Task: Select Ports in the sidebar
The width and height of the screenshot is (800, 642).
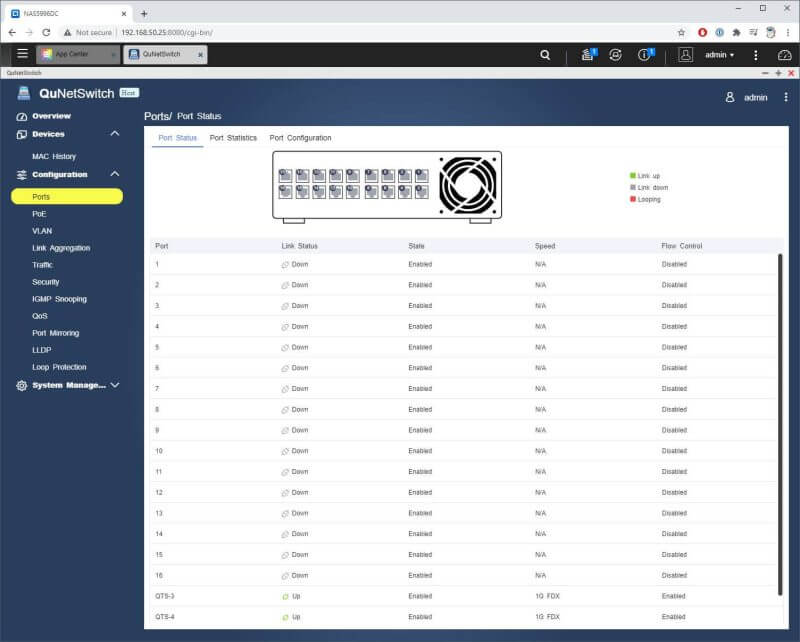Action: 67,196
